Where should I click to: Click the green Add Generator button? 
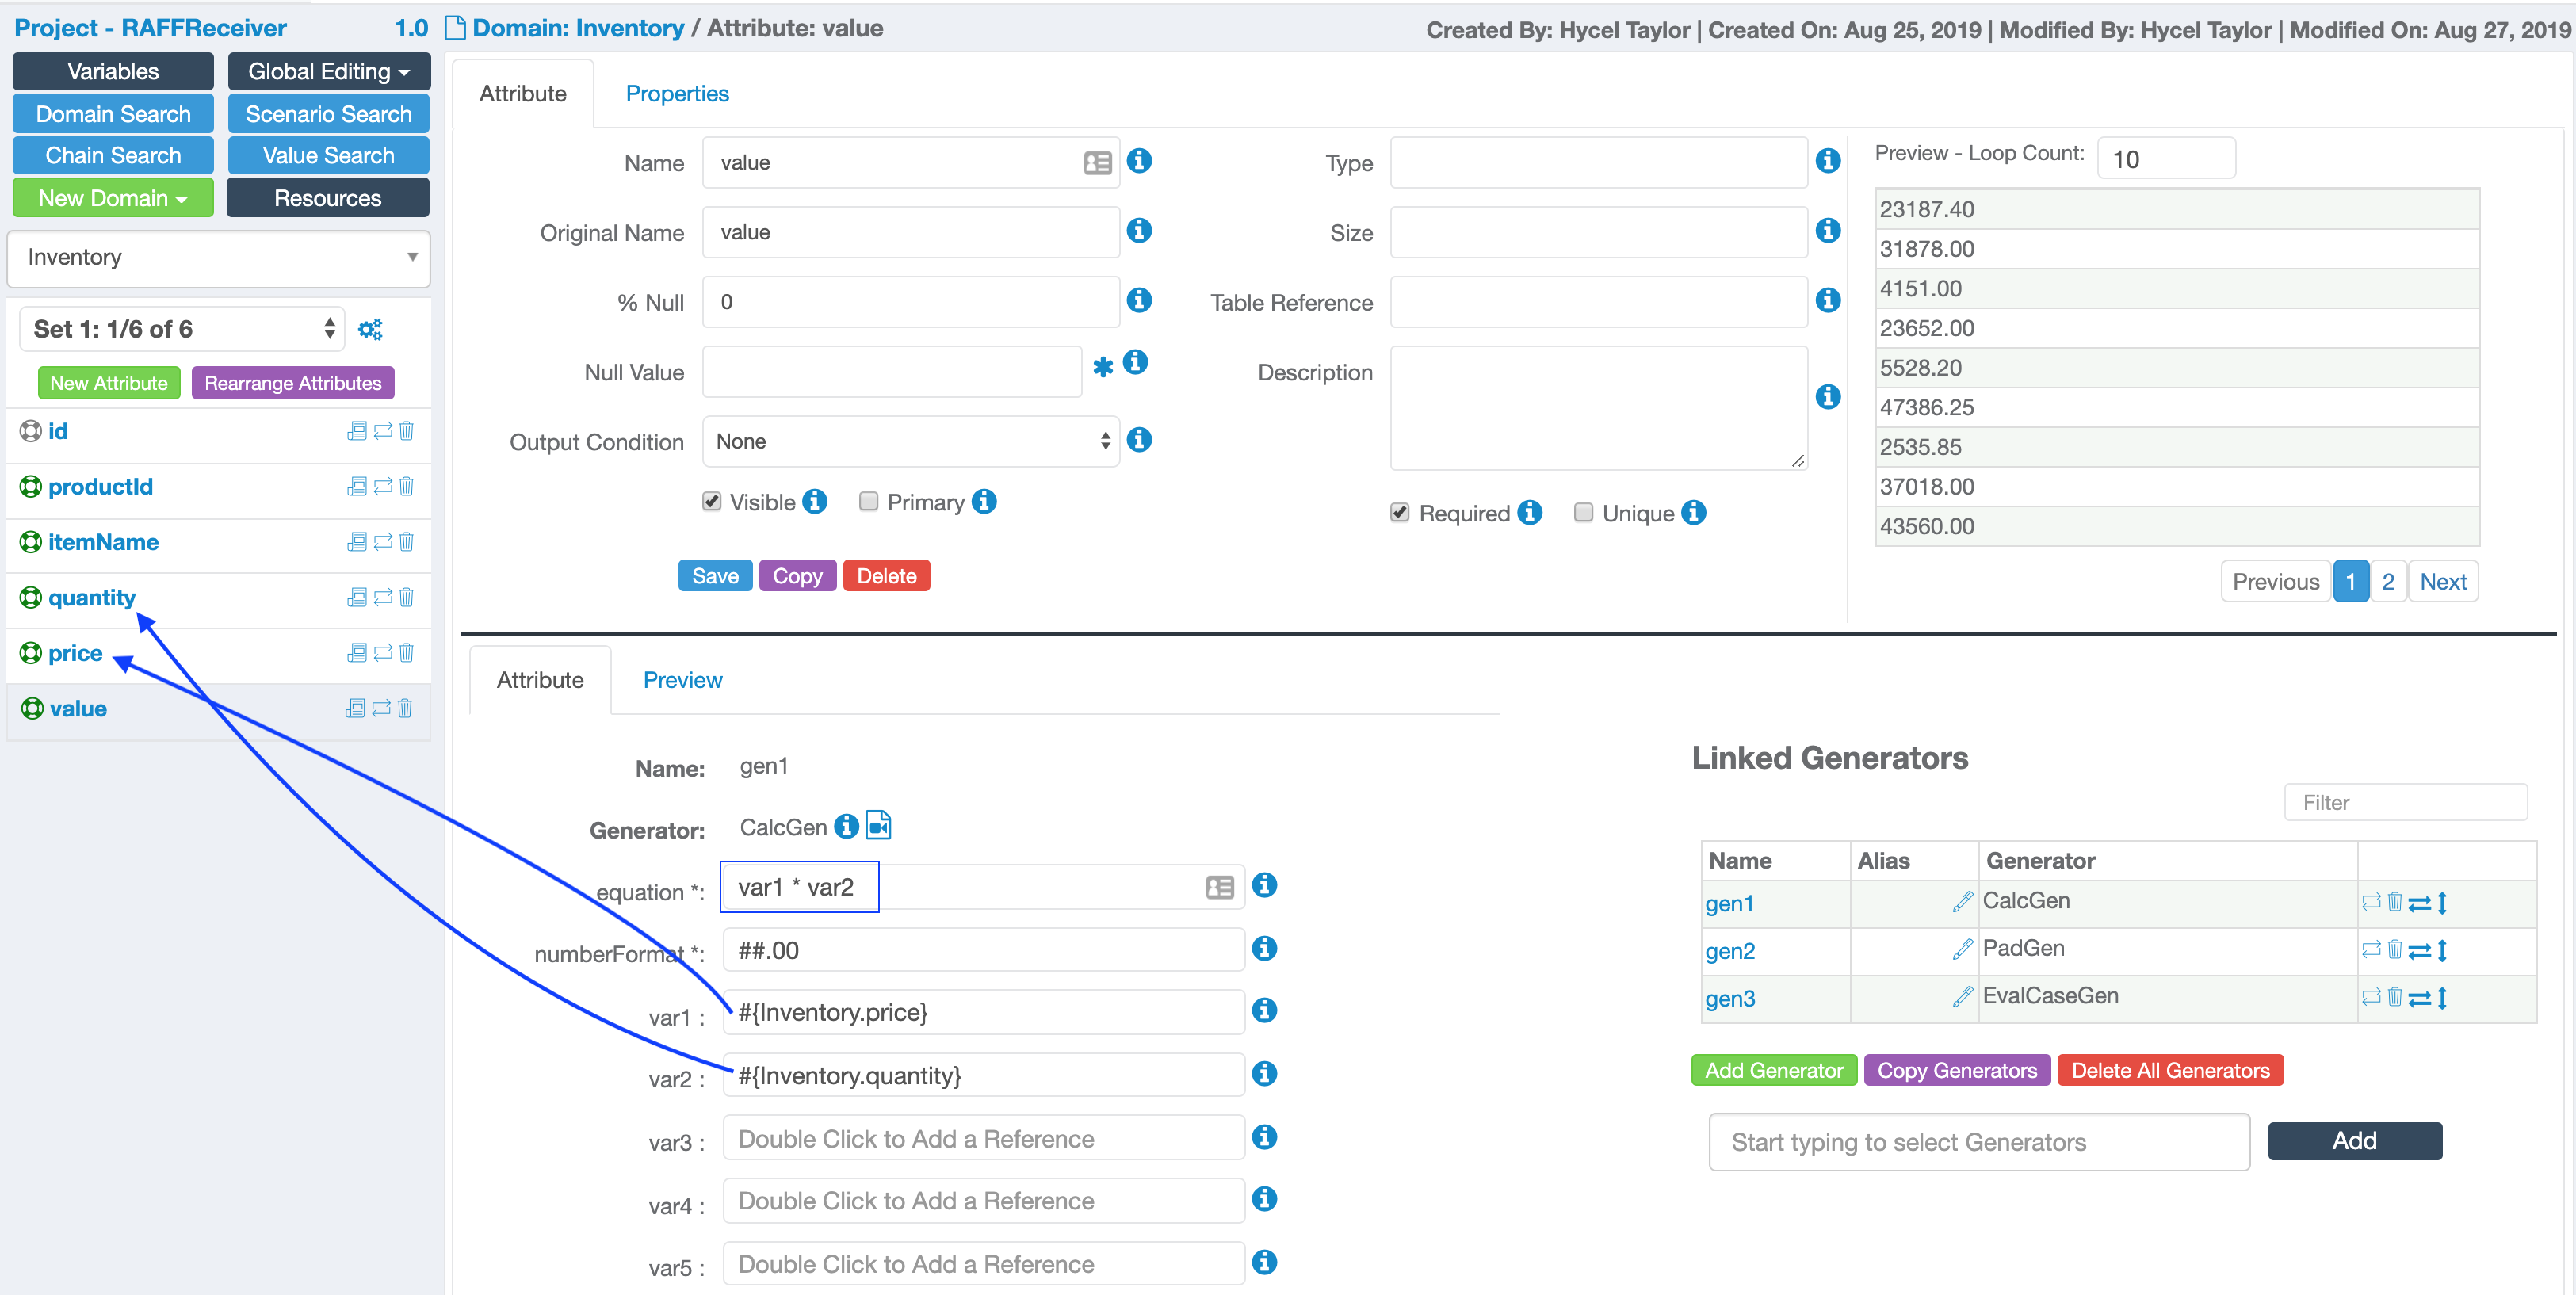[x=1773, y=1070]
